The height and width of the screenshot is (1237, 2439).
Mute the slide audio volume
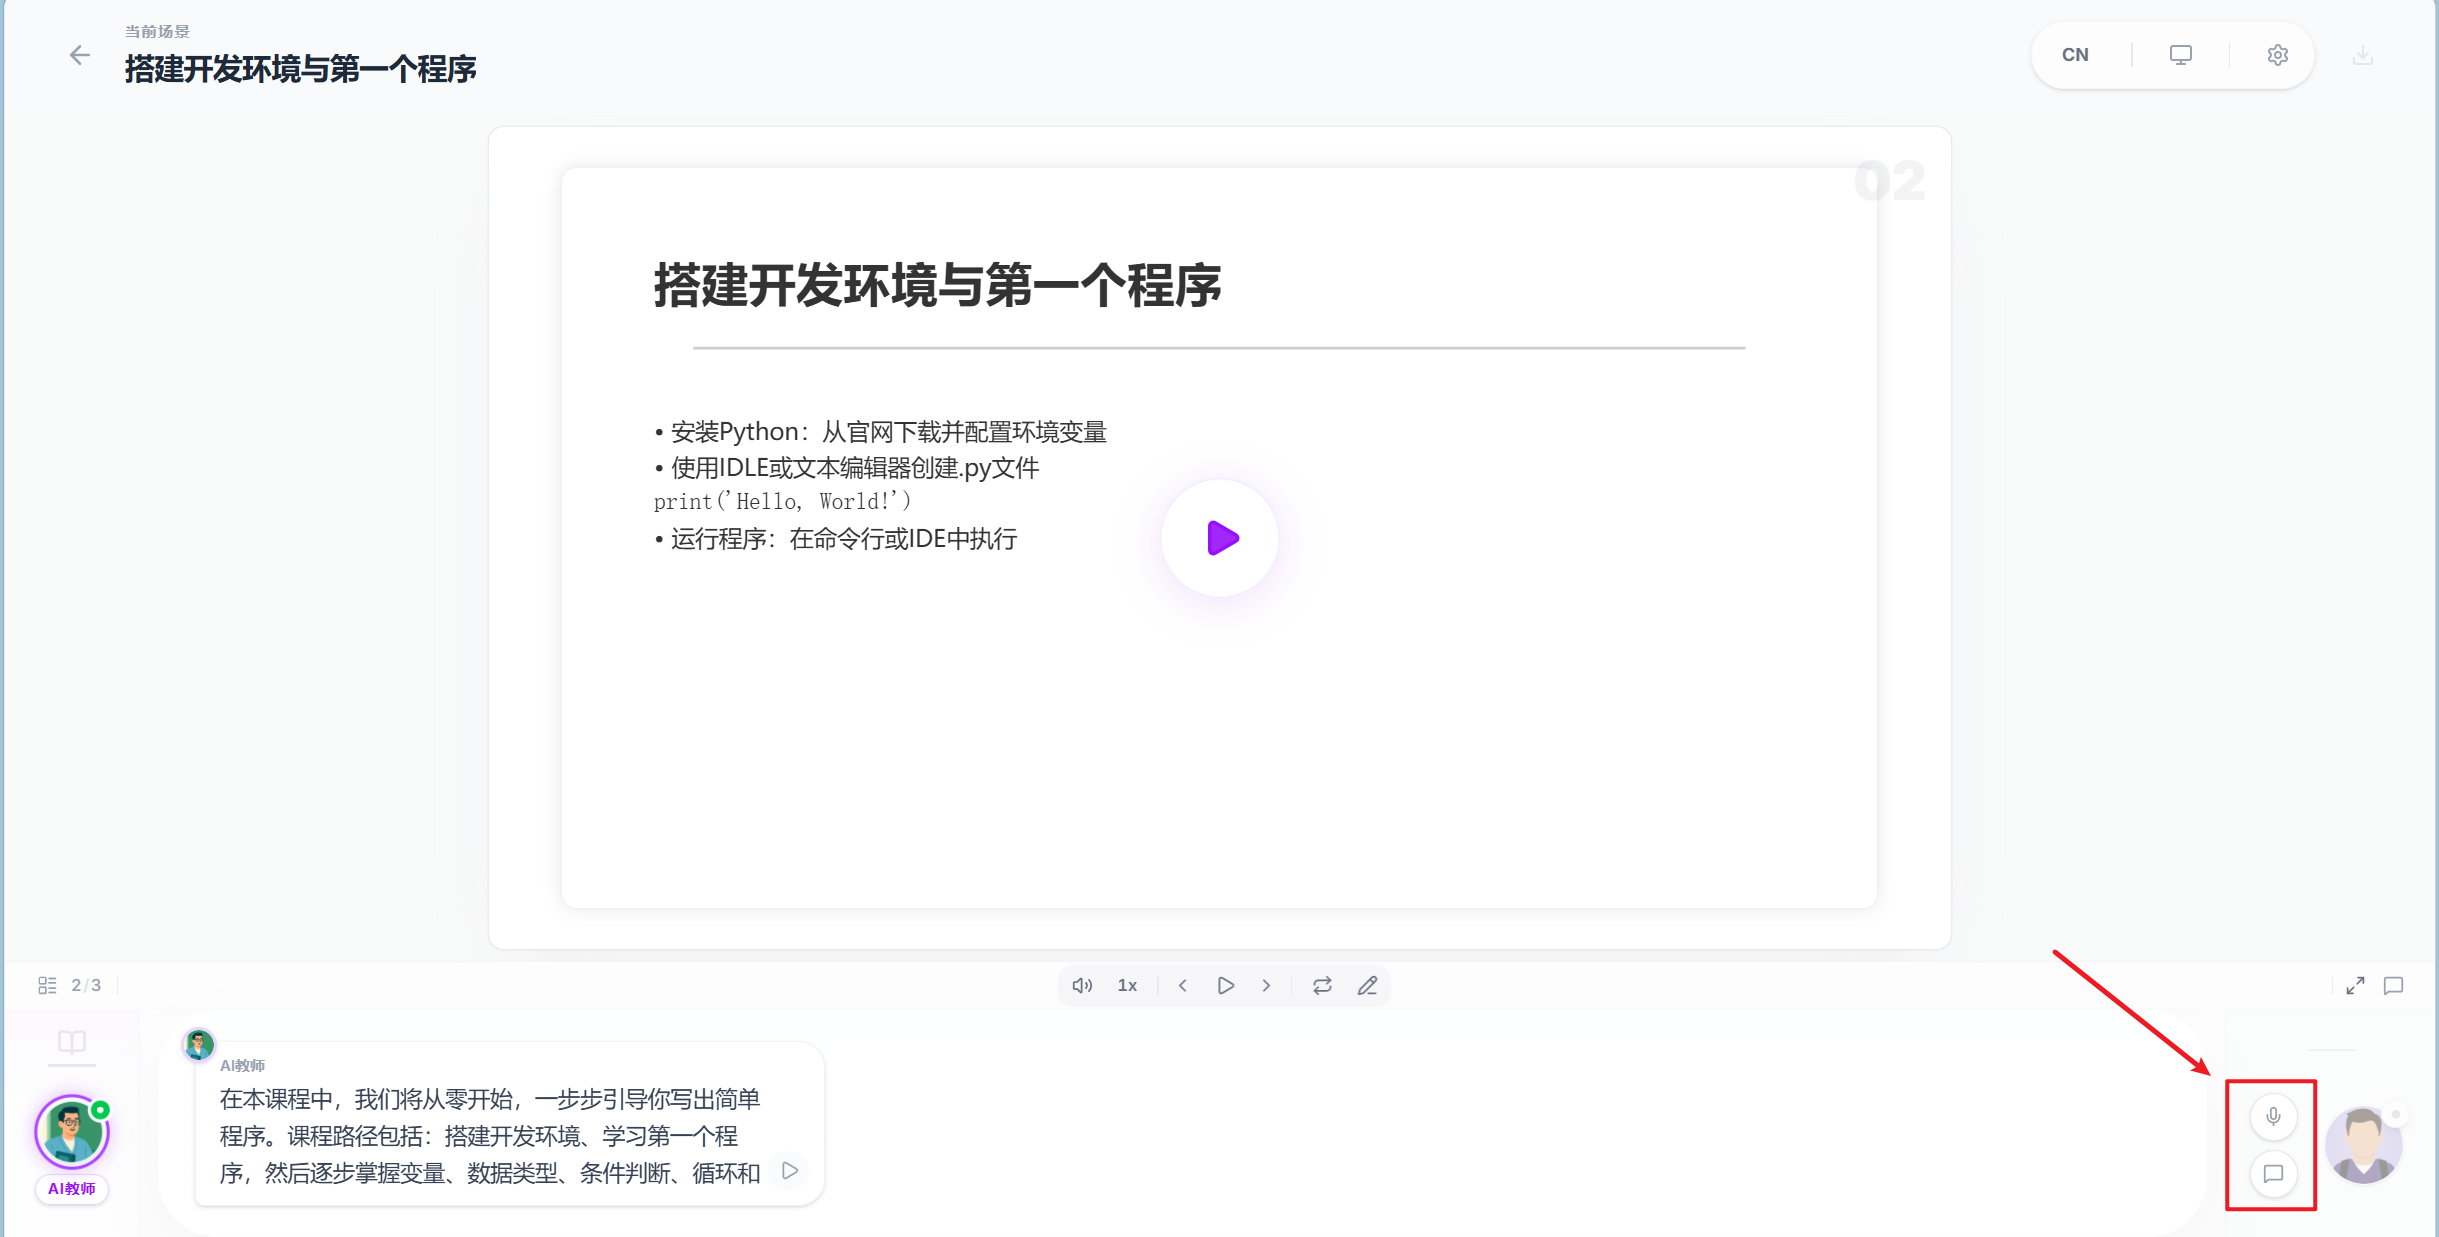(x=1080, y=985)
